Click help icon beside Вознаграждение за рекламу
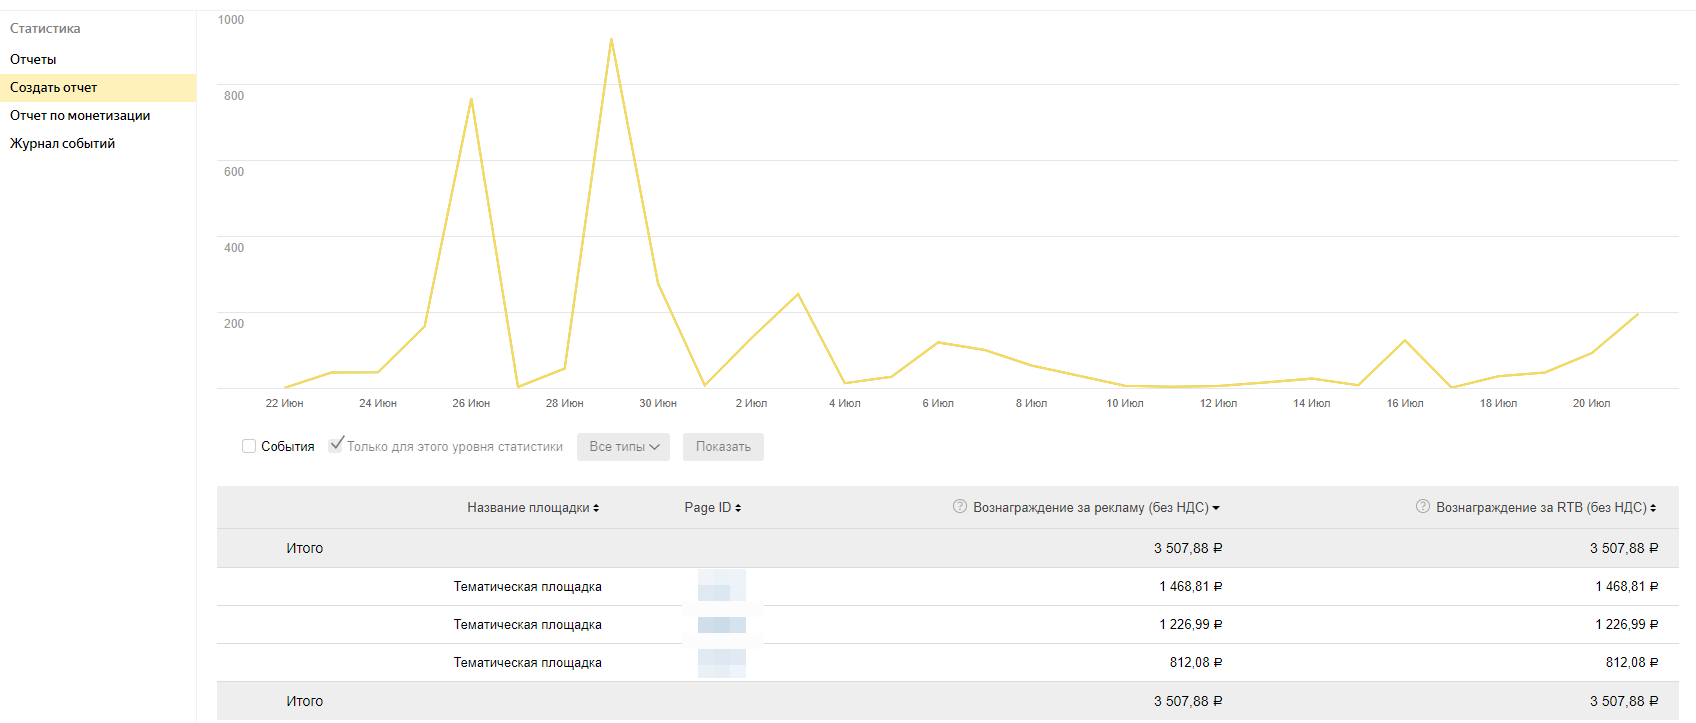The image size is (1696, 723). 960,507
